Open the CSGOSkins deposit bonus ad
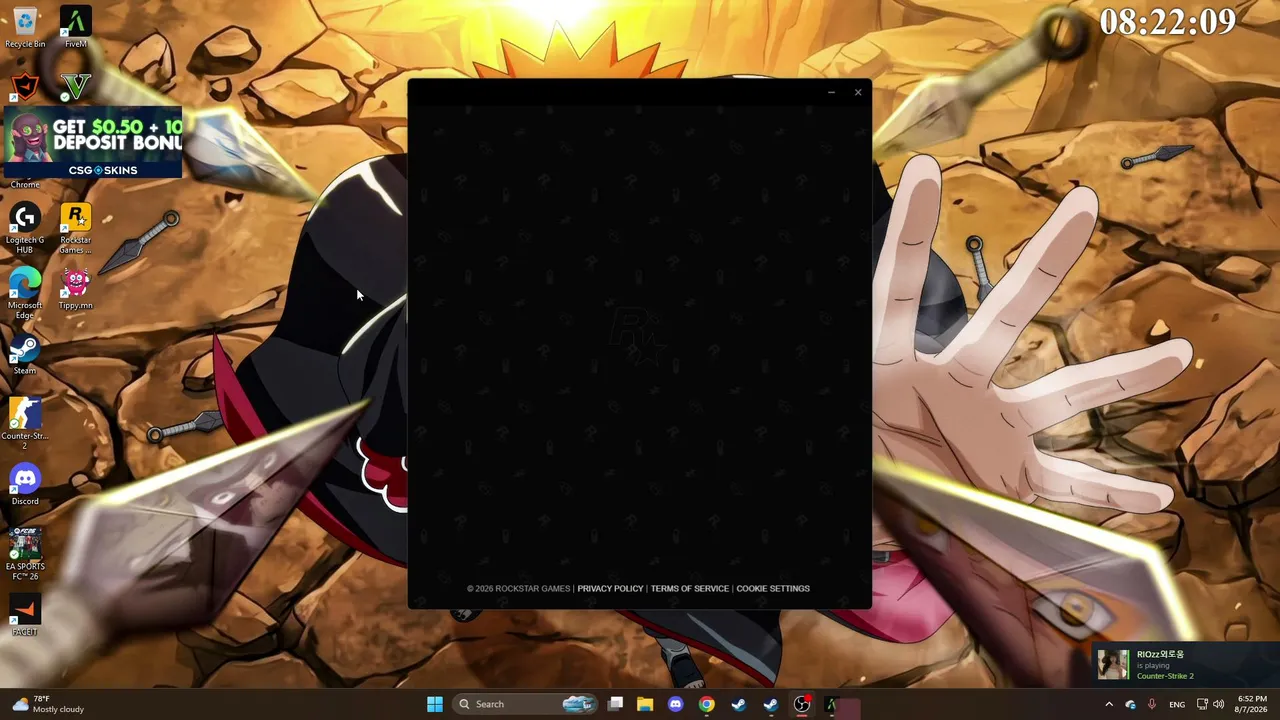The height and width of the screenshot is (720, 1280). 92,142
